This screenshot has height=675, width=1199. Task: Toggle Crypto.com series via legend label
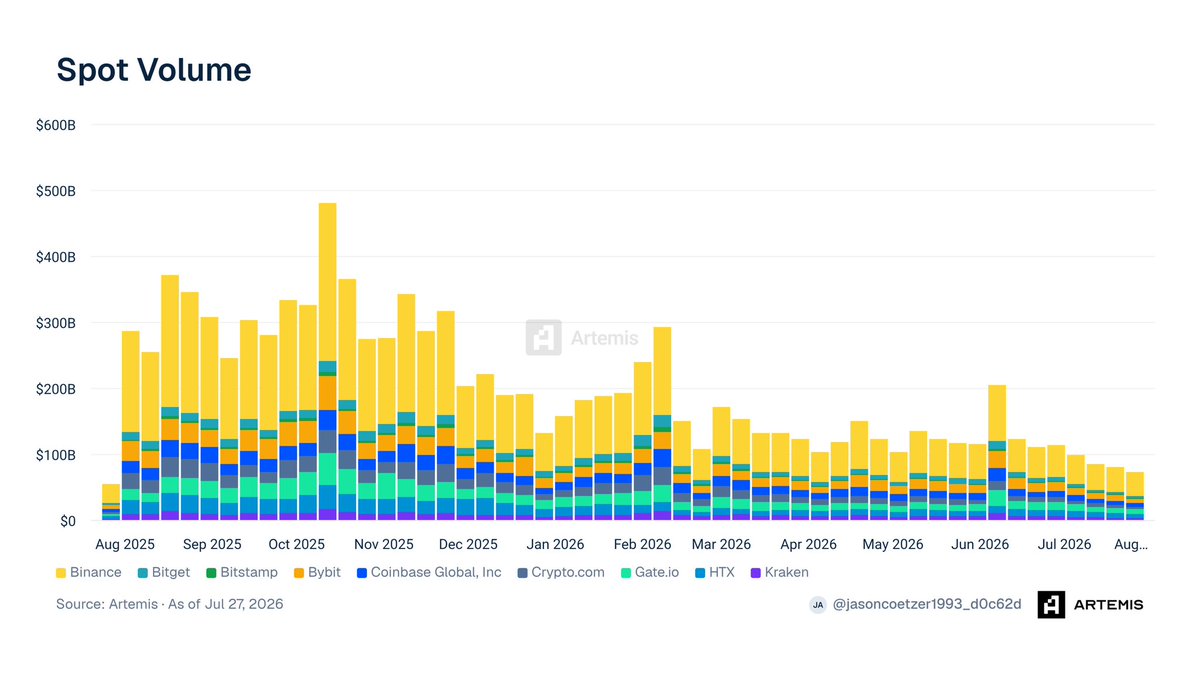point(567,573)
